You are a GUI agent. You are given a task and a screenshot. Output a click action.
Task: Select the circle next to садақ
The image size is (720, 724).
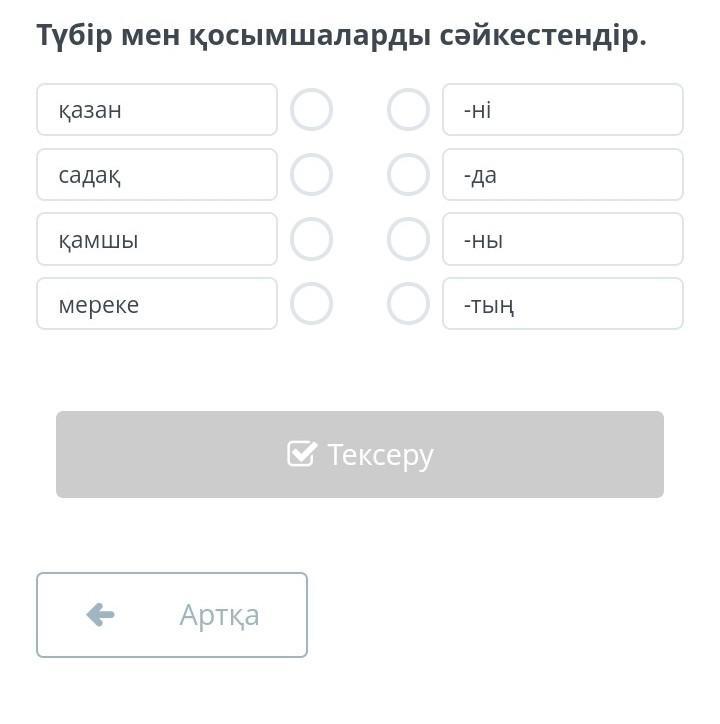[311, 175]
